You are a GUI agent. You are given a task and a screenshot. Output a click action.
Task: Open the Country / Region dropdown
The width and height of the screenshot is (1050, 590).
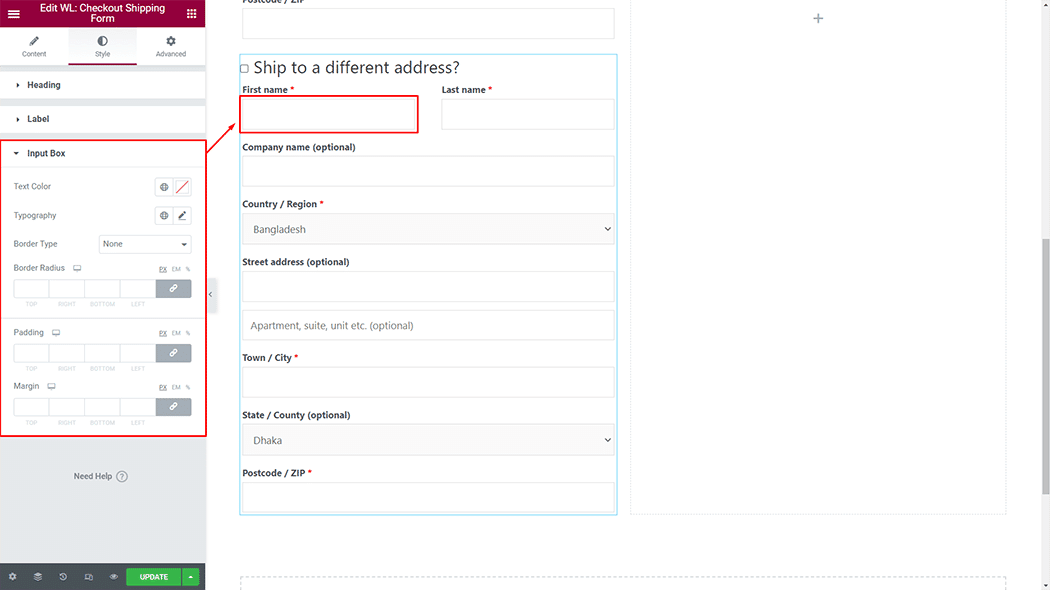(428, 230)
